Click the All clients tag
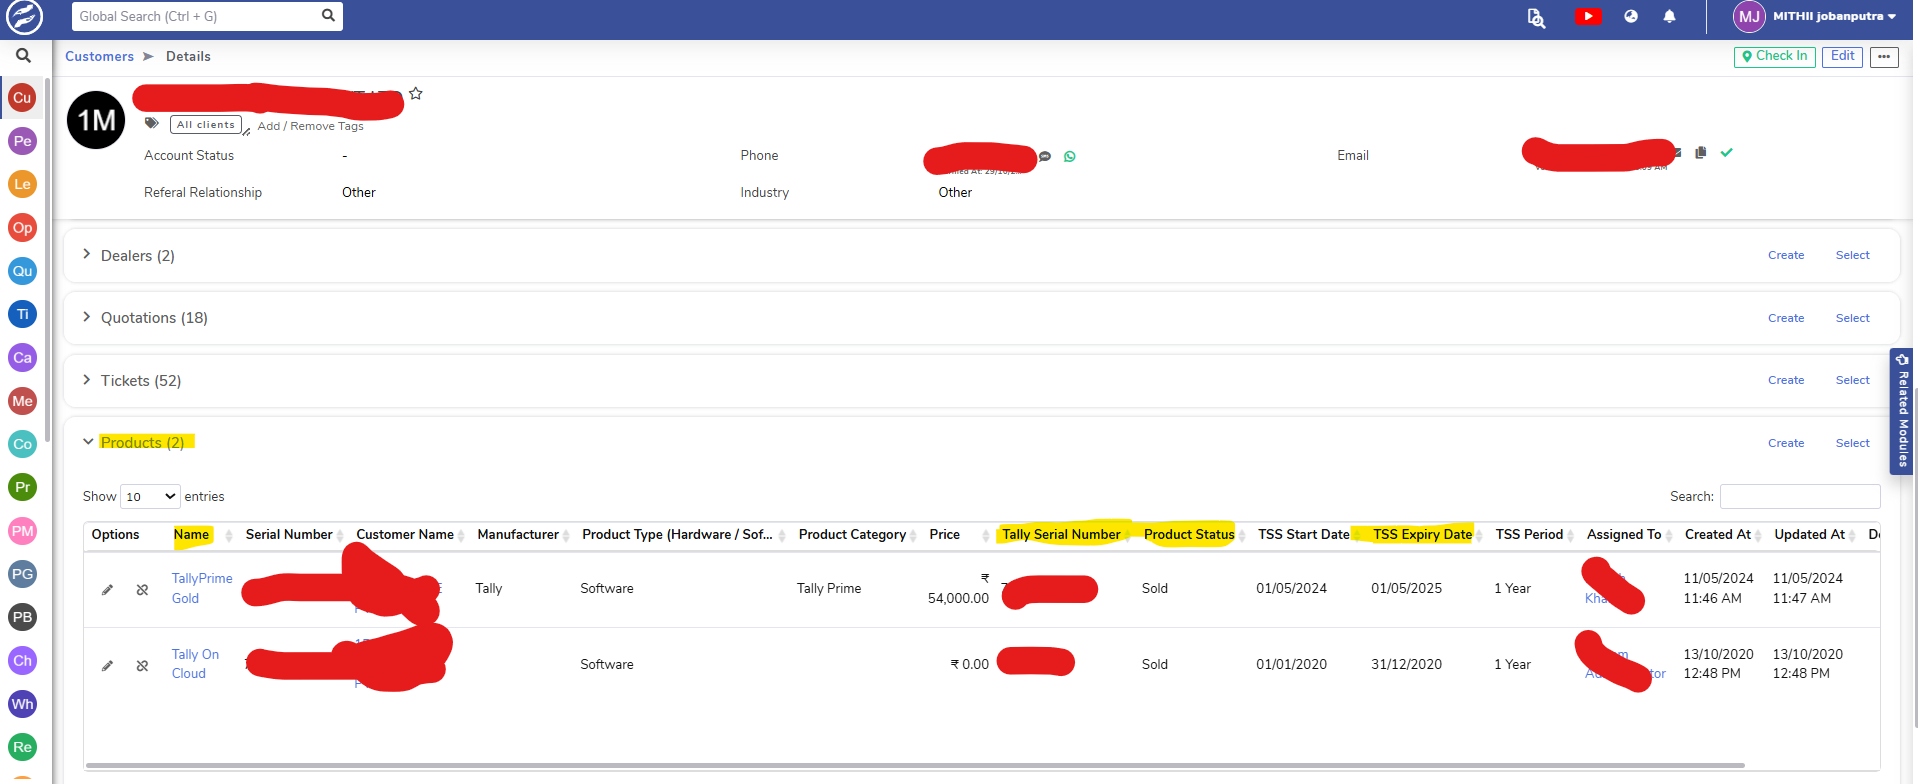The image size is (1918, 784). coord(206,125)
